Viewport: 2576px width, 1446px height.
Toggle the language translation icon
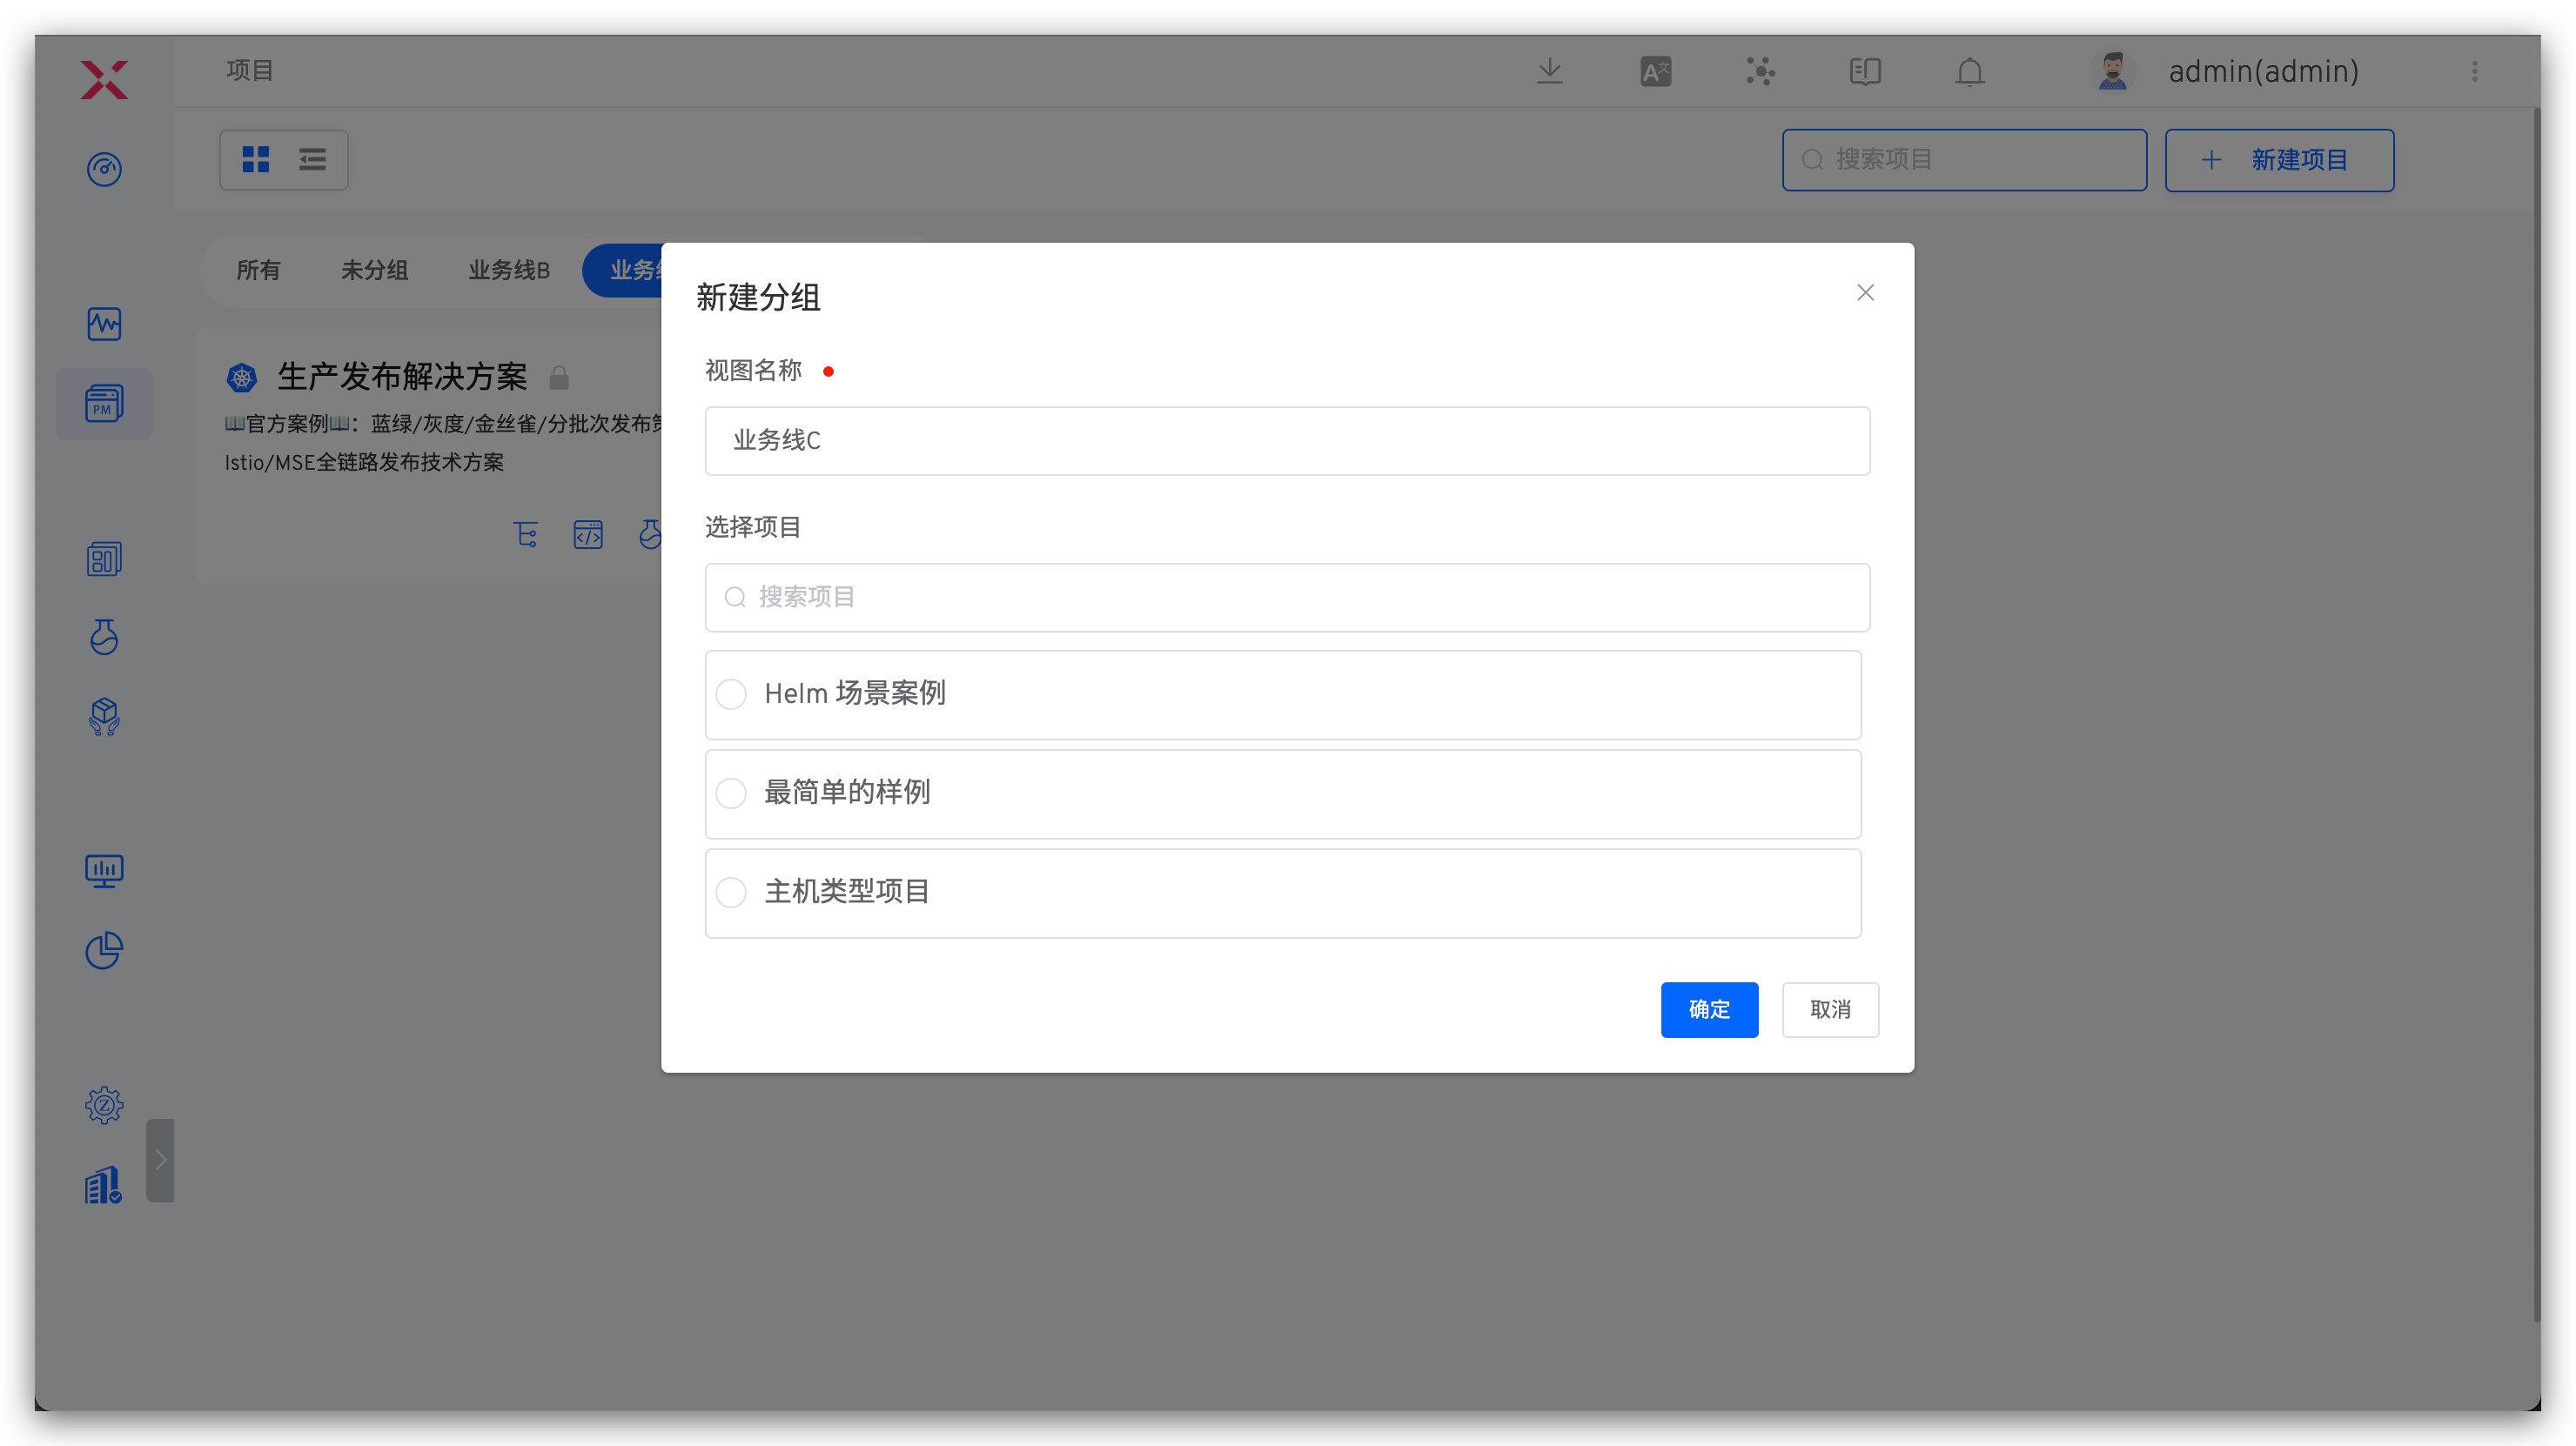[1655, 72]
